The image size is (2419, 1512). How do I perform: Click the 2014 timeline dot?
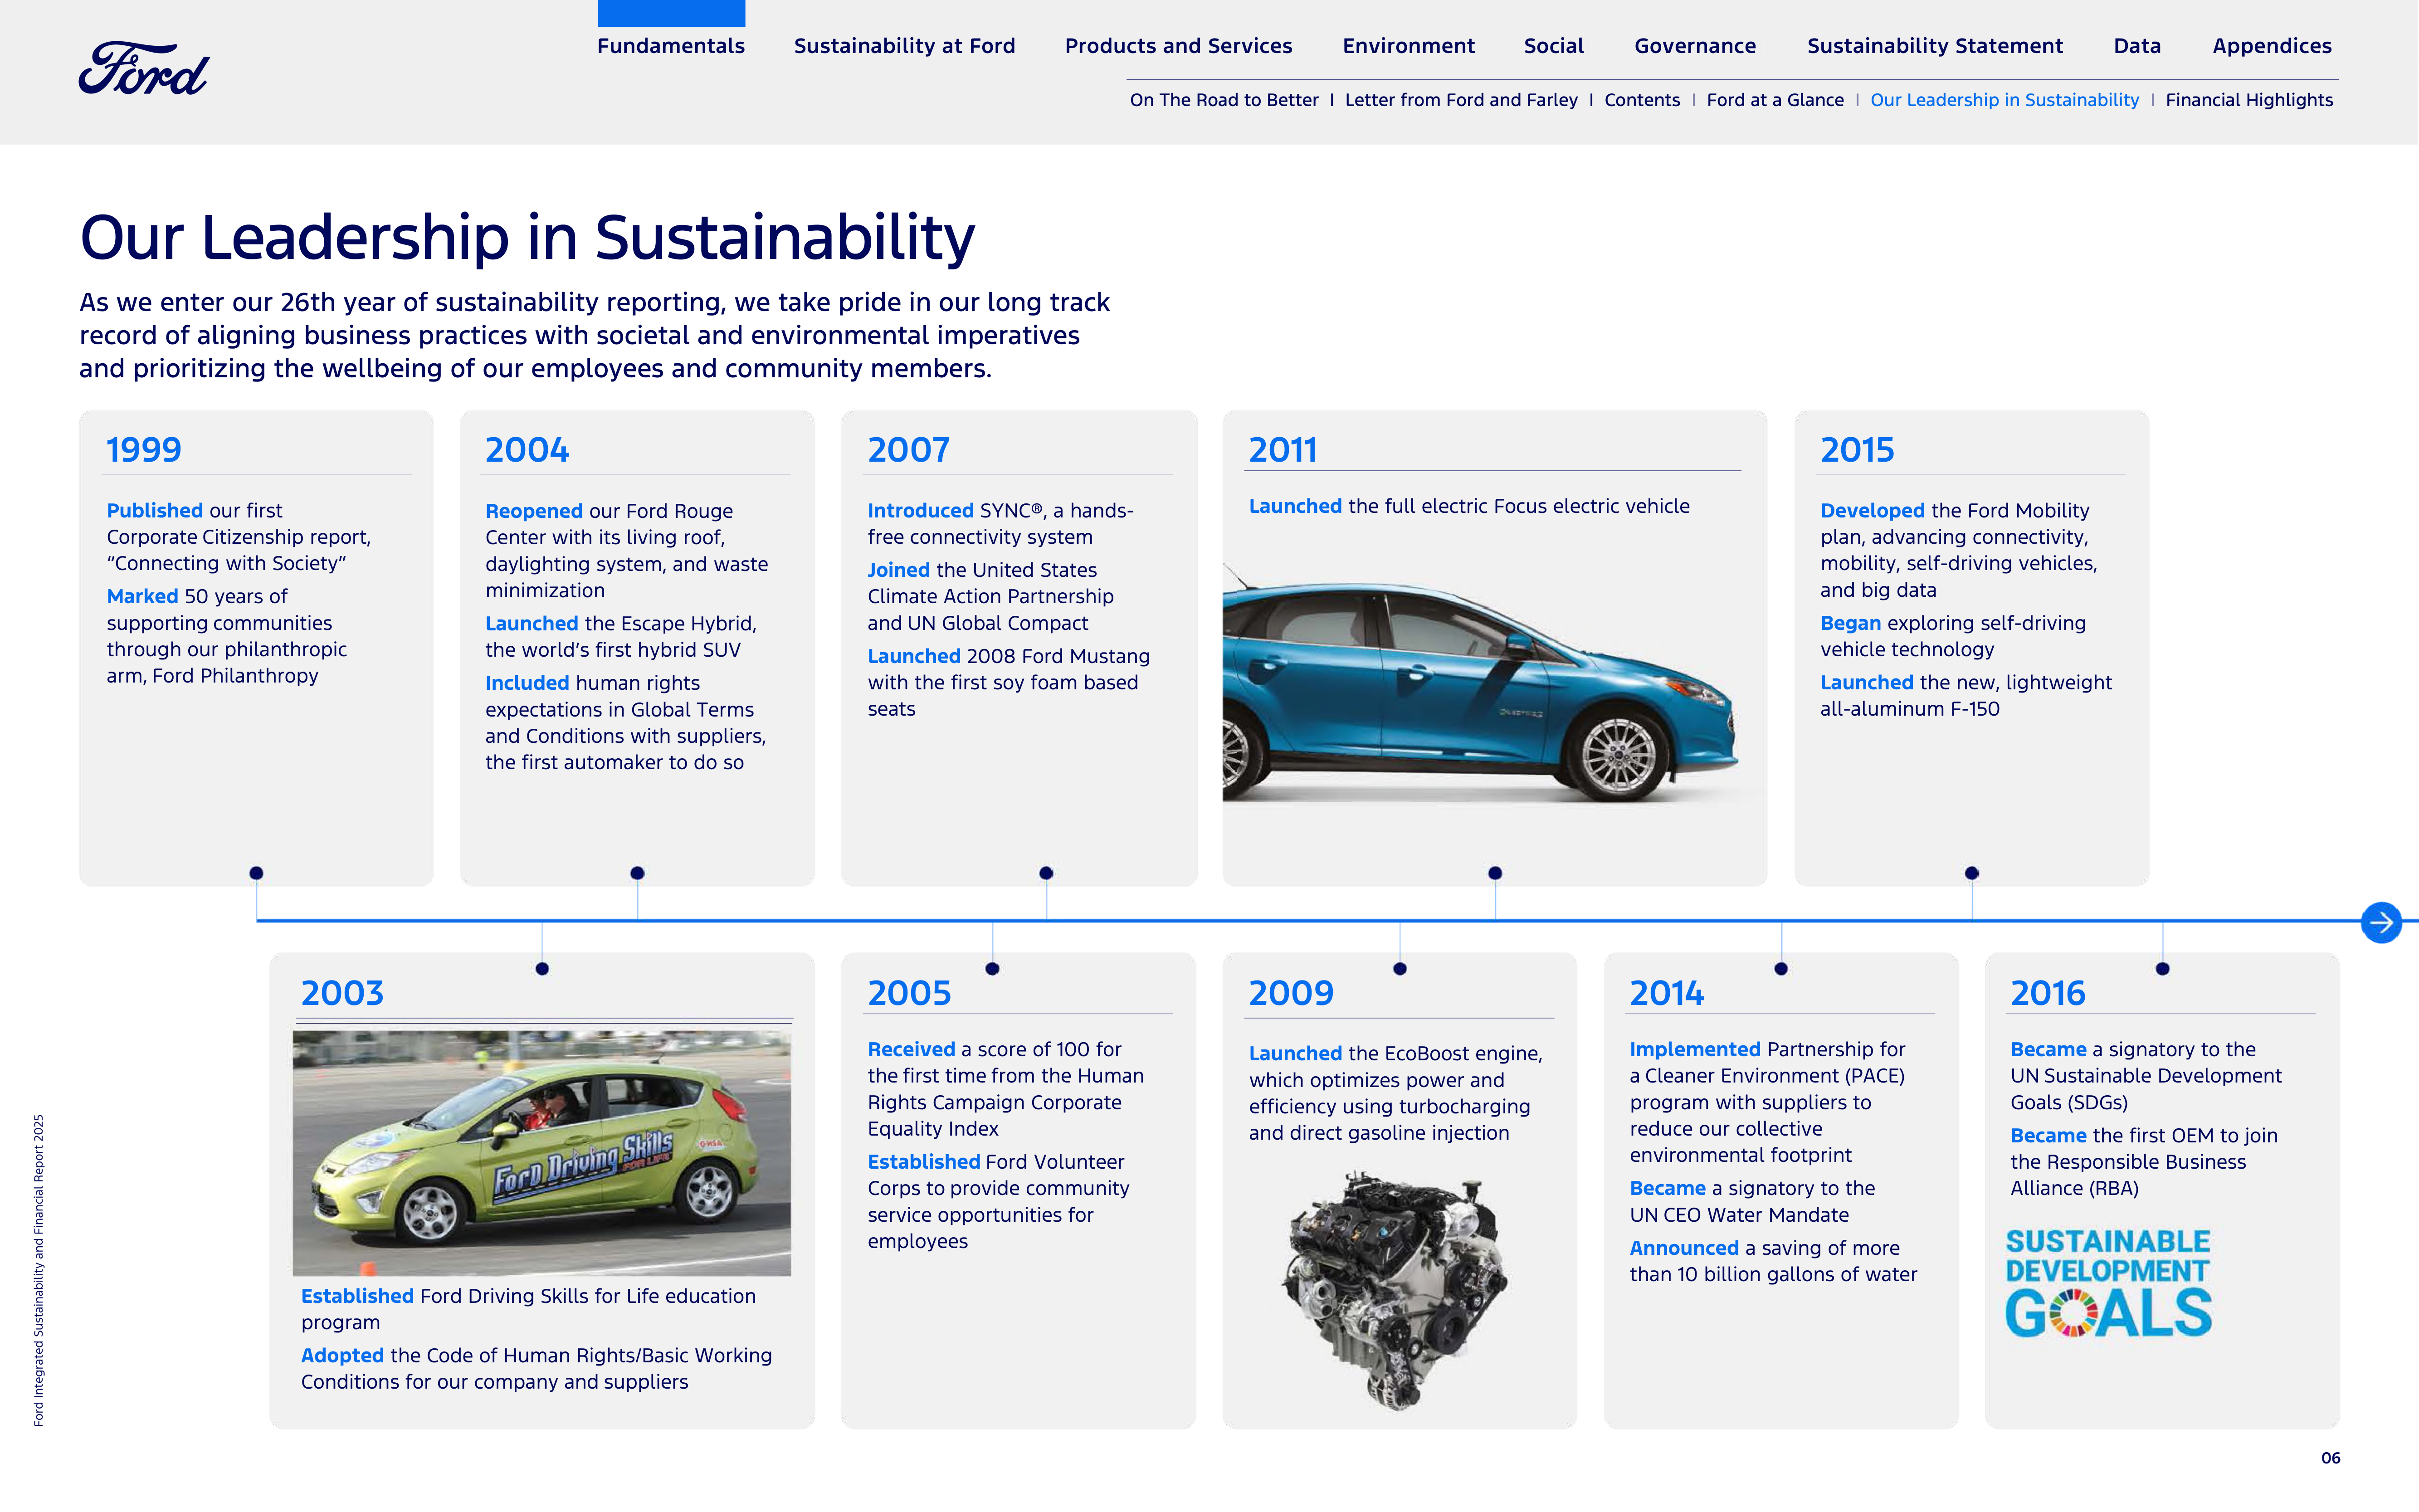click(1781, 968)
